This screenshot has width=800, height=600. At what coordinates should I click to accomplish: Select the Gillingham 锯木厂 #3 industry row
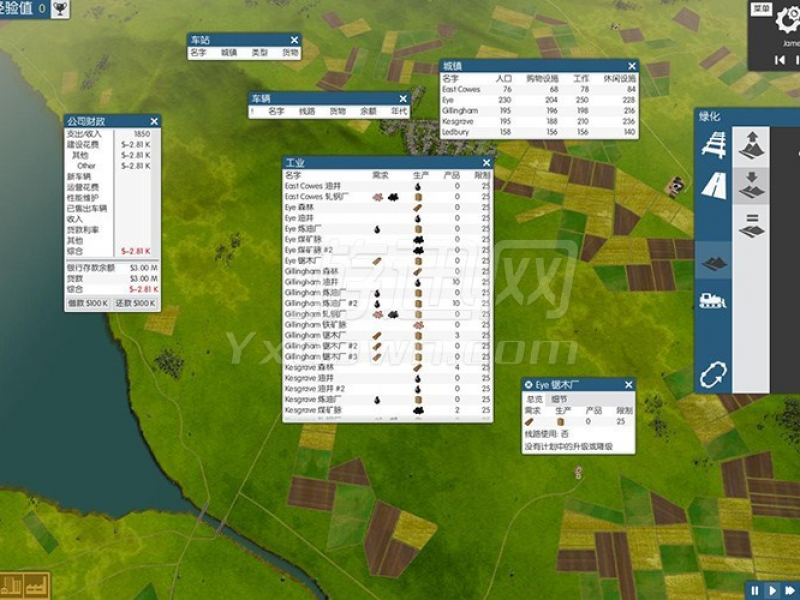(388, 357)
